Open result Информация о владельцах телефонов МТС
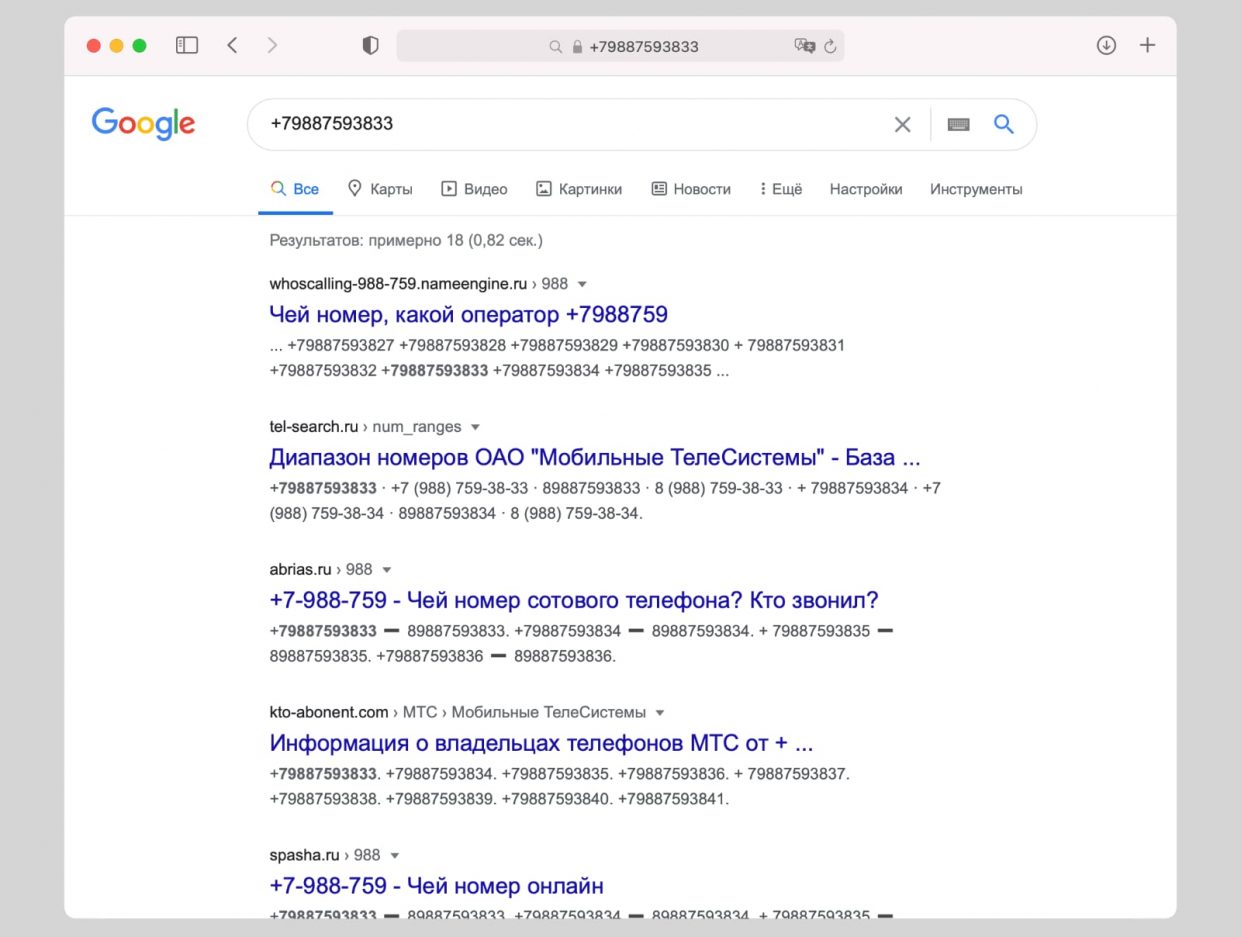This screenshot has height=937, width=1241. click(x=541, y=744)
